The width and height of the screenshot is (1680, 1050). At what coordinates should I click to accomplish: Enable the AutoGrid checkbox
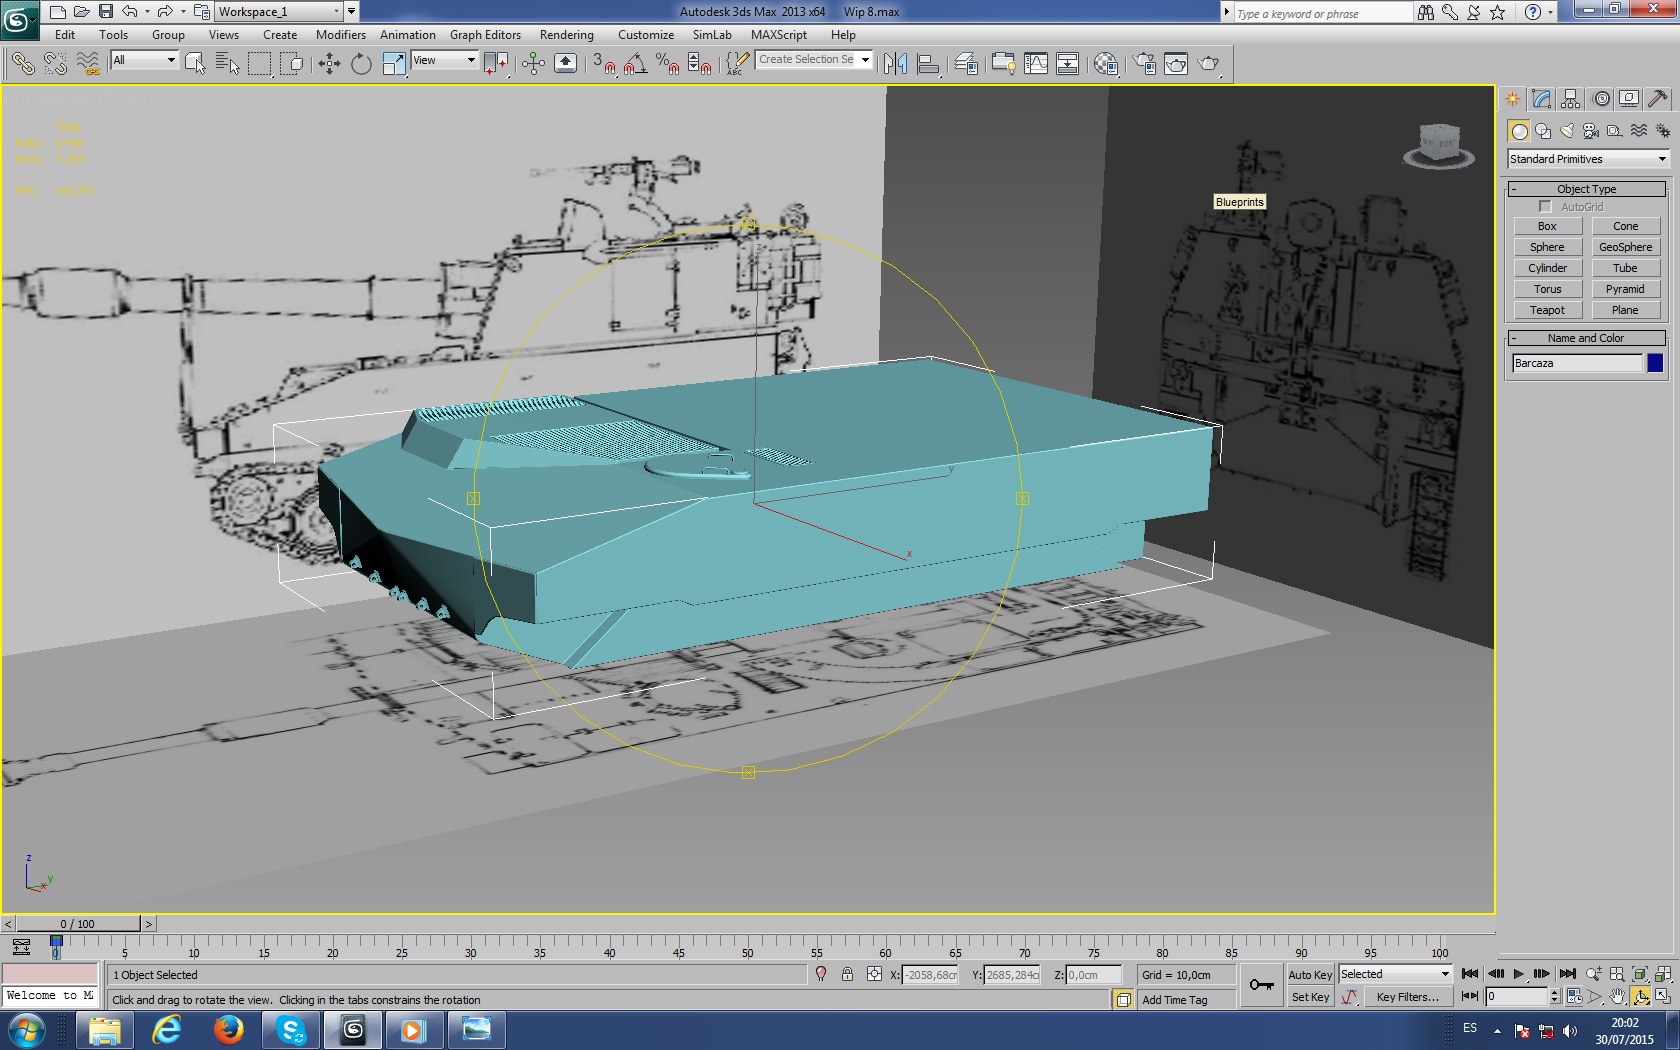pyautogui.click(x=1545, y=207)
